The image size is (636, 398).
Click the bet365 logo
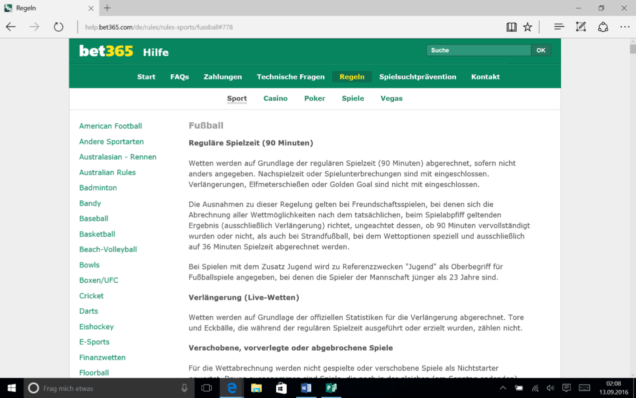pyautogui.click(x=106, y=51)
